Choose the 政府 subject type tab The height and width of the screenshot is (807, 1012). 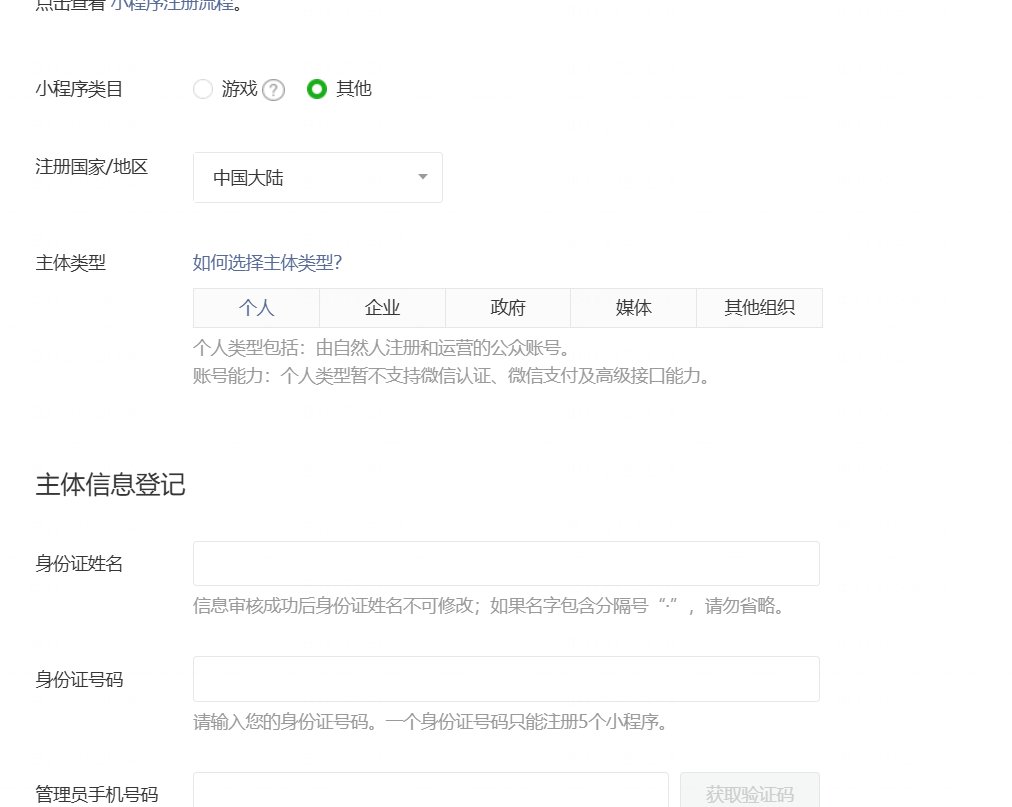click(508, 308)
